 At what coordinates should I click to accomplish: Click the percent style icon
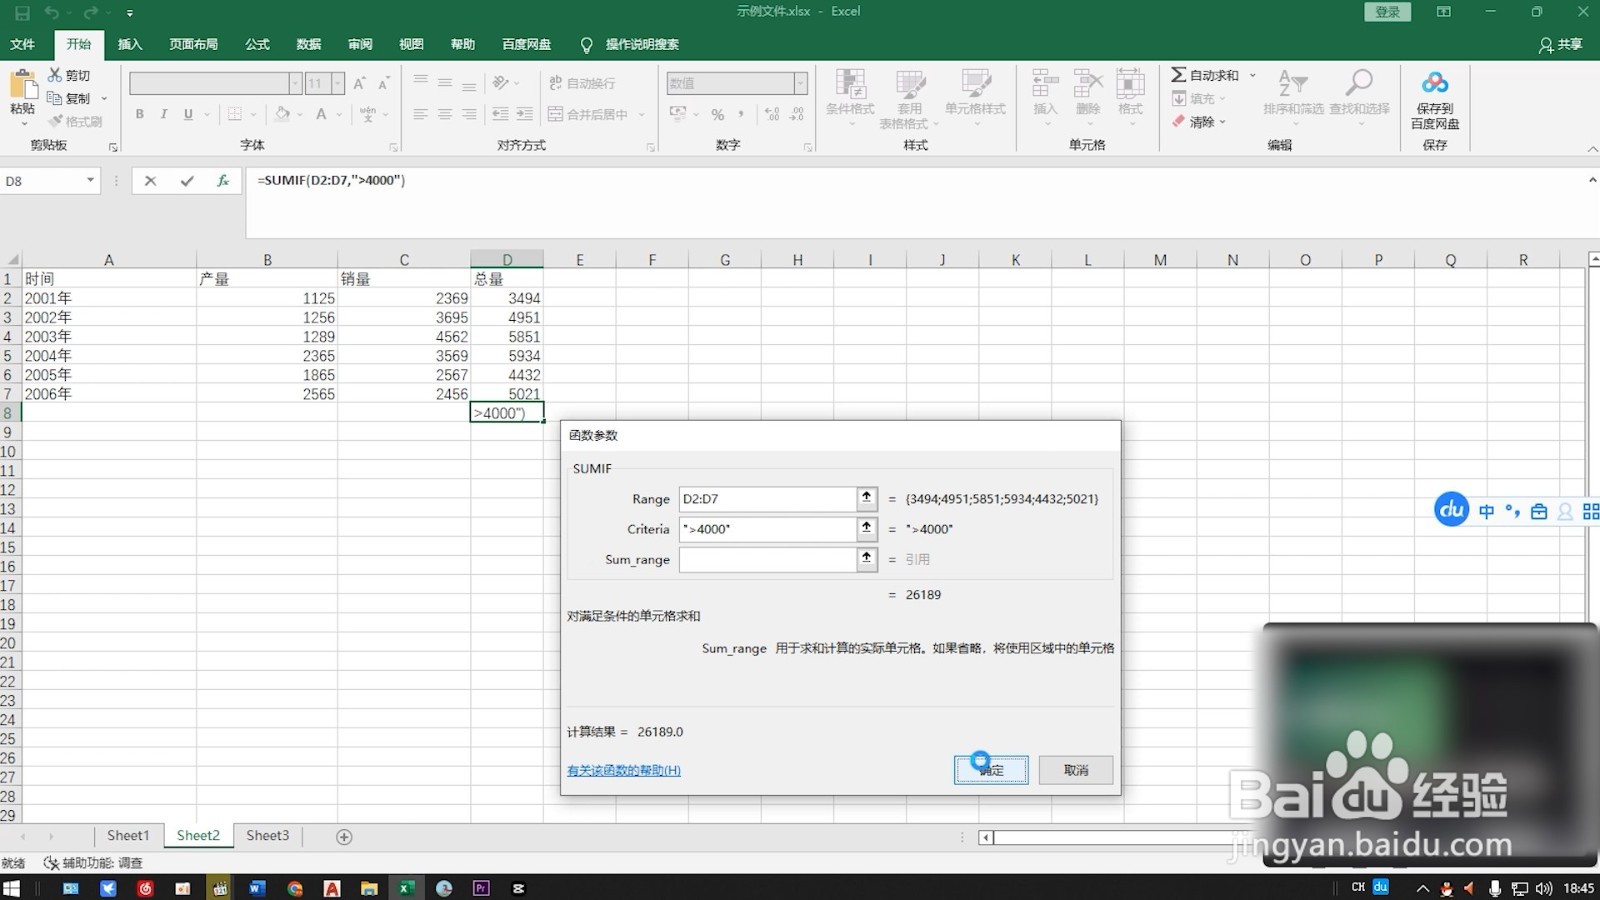tap(717, 114)
